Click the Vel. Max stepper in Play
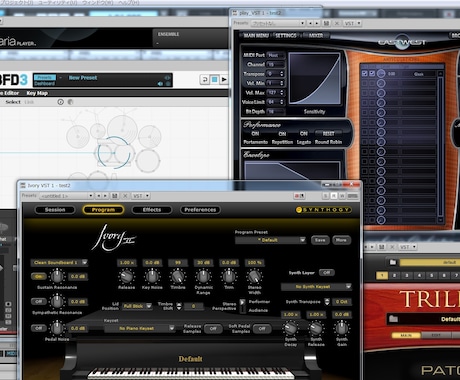The height and width of the screenshot is (380, 460). click(282, 92)
